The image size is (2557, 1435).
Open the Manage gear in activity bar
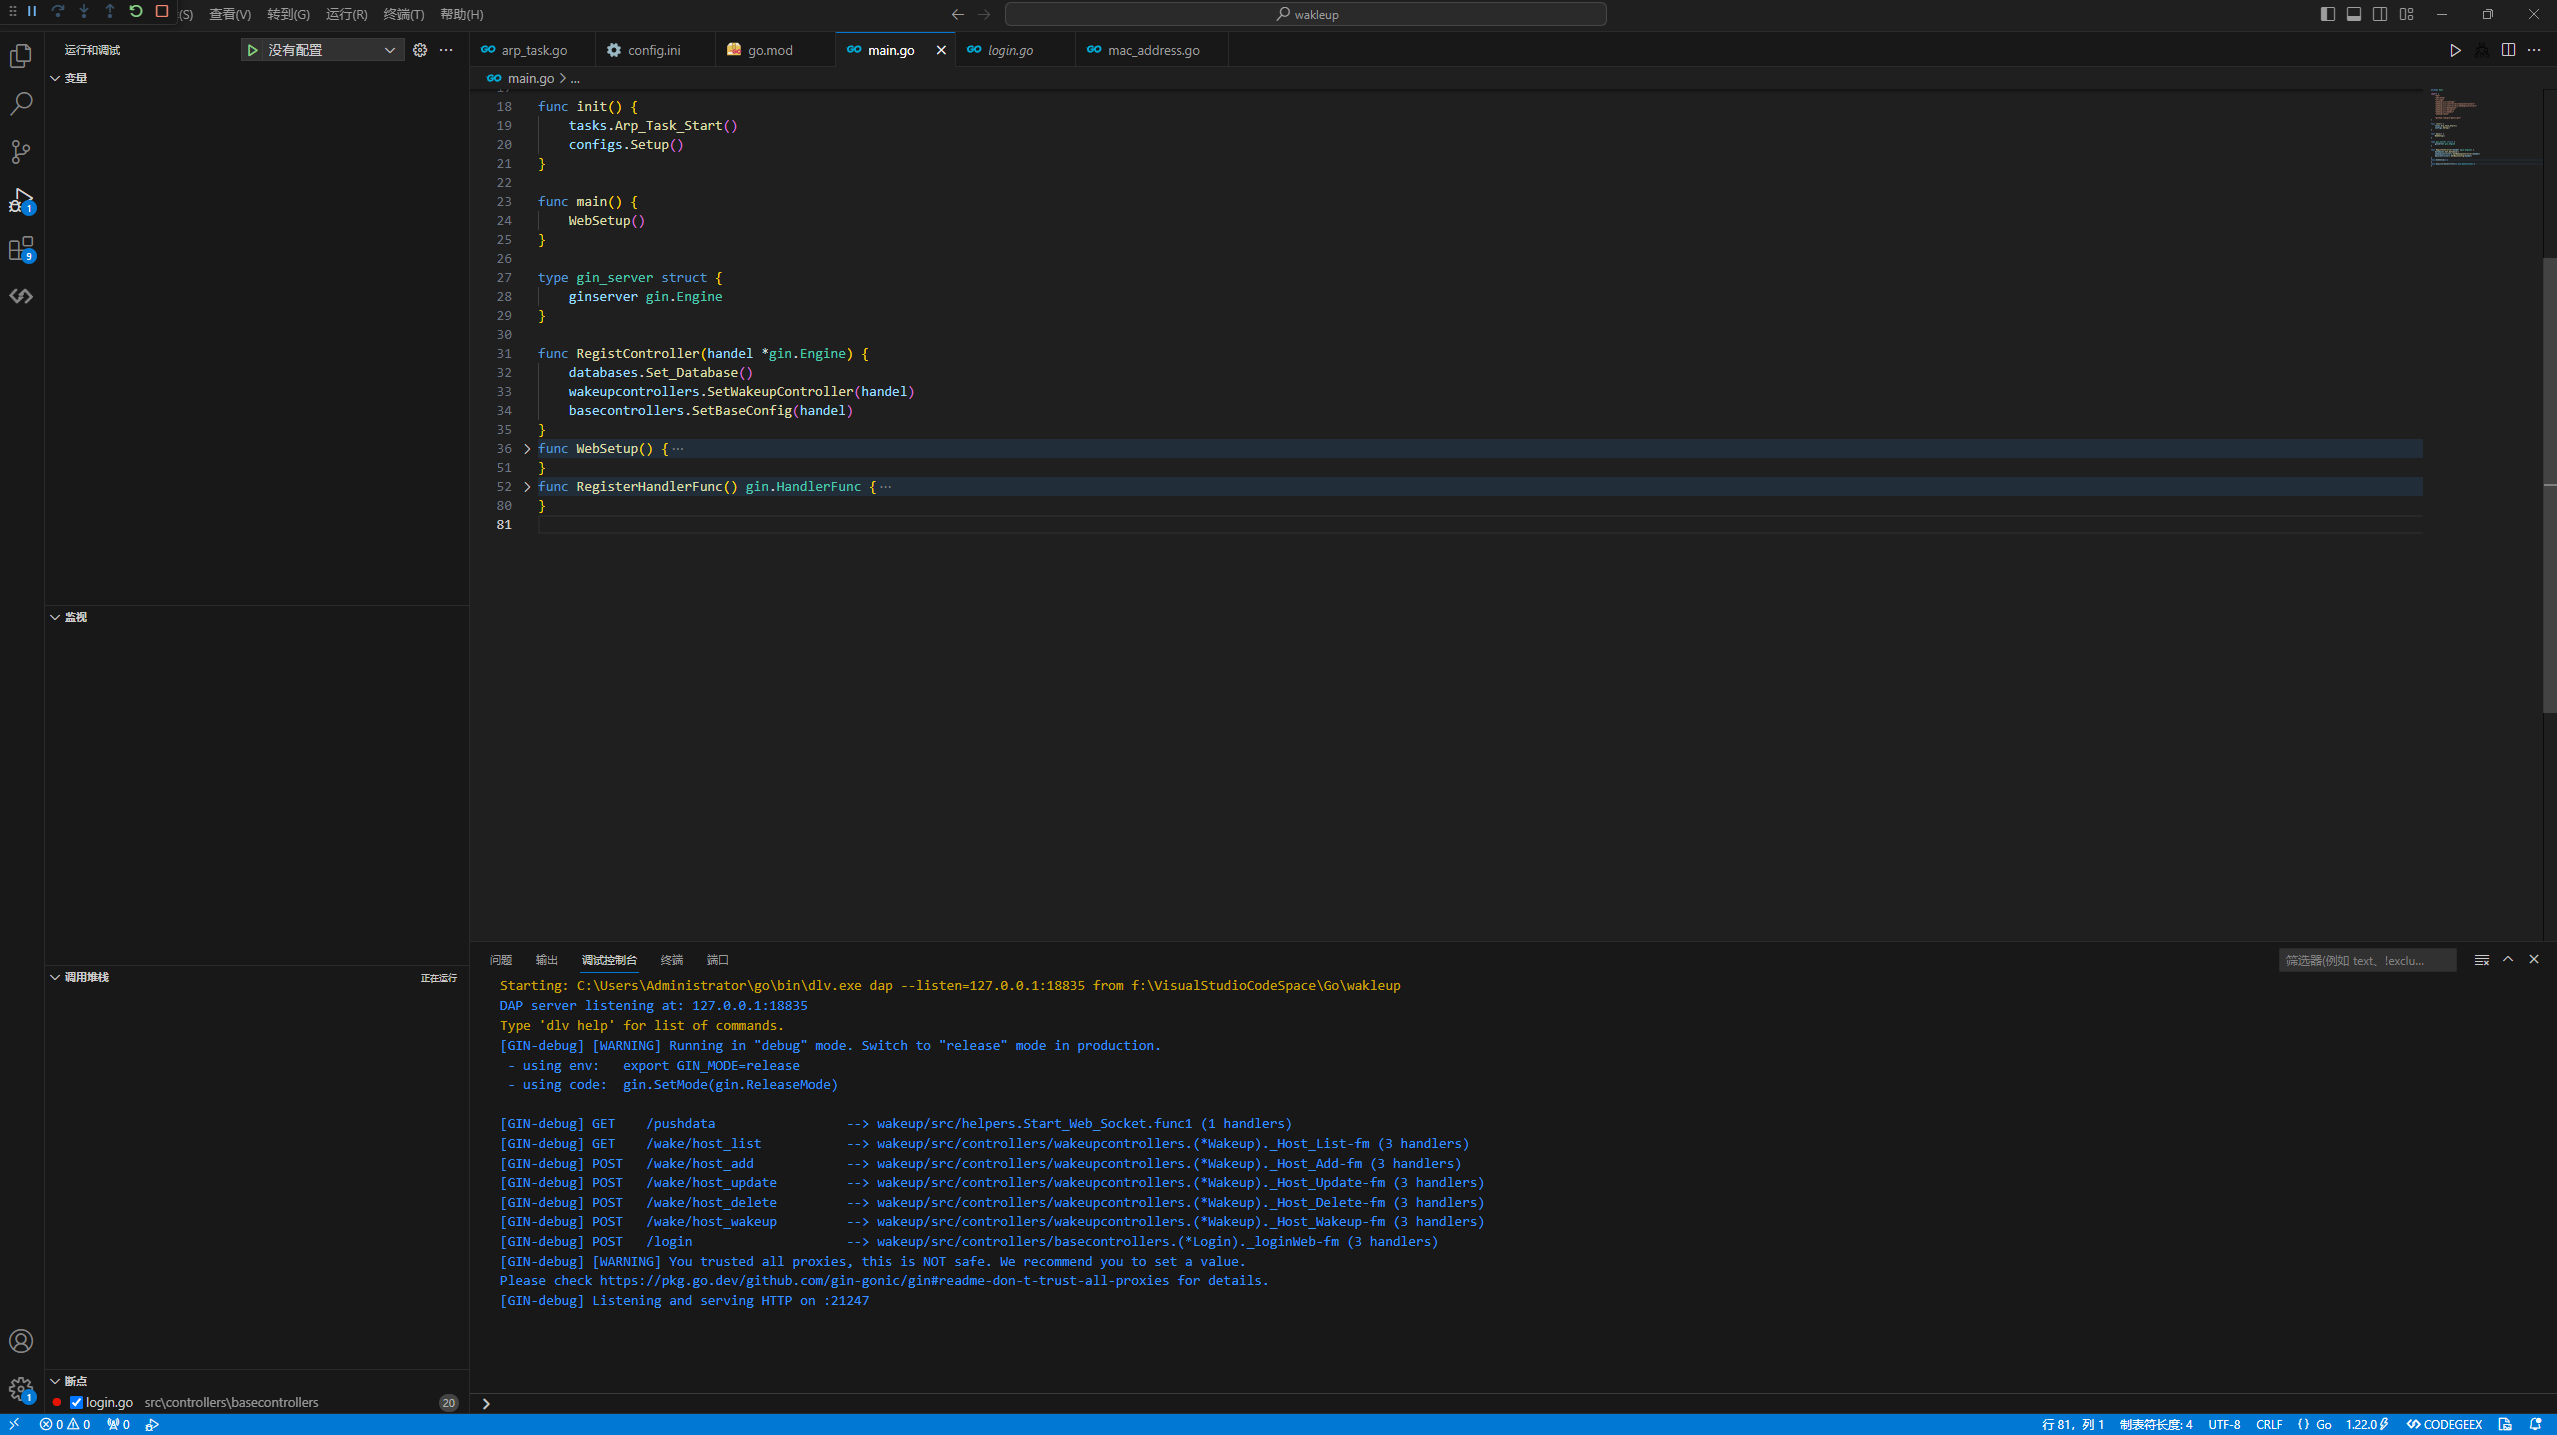click(x=21, y=1389)
